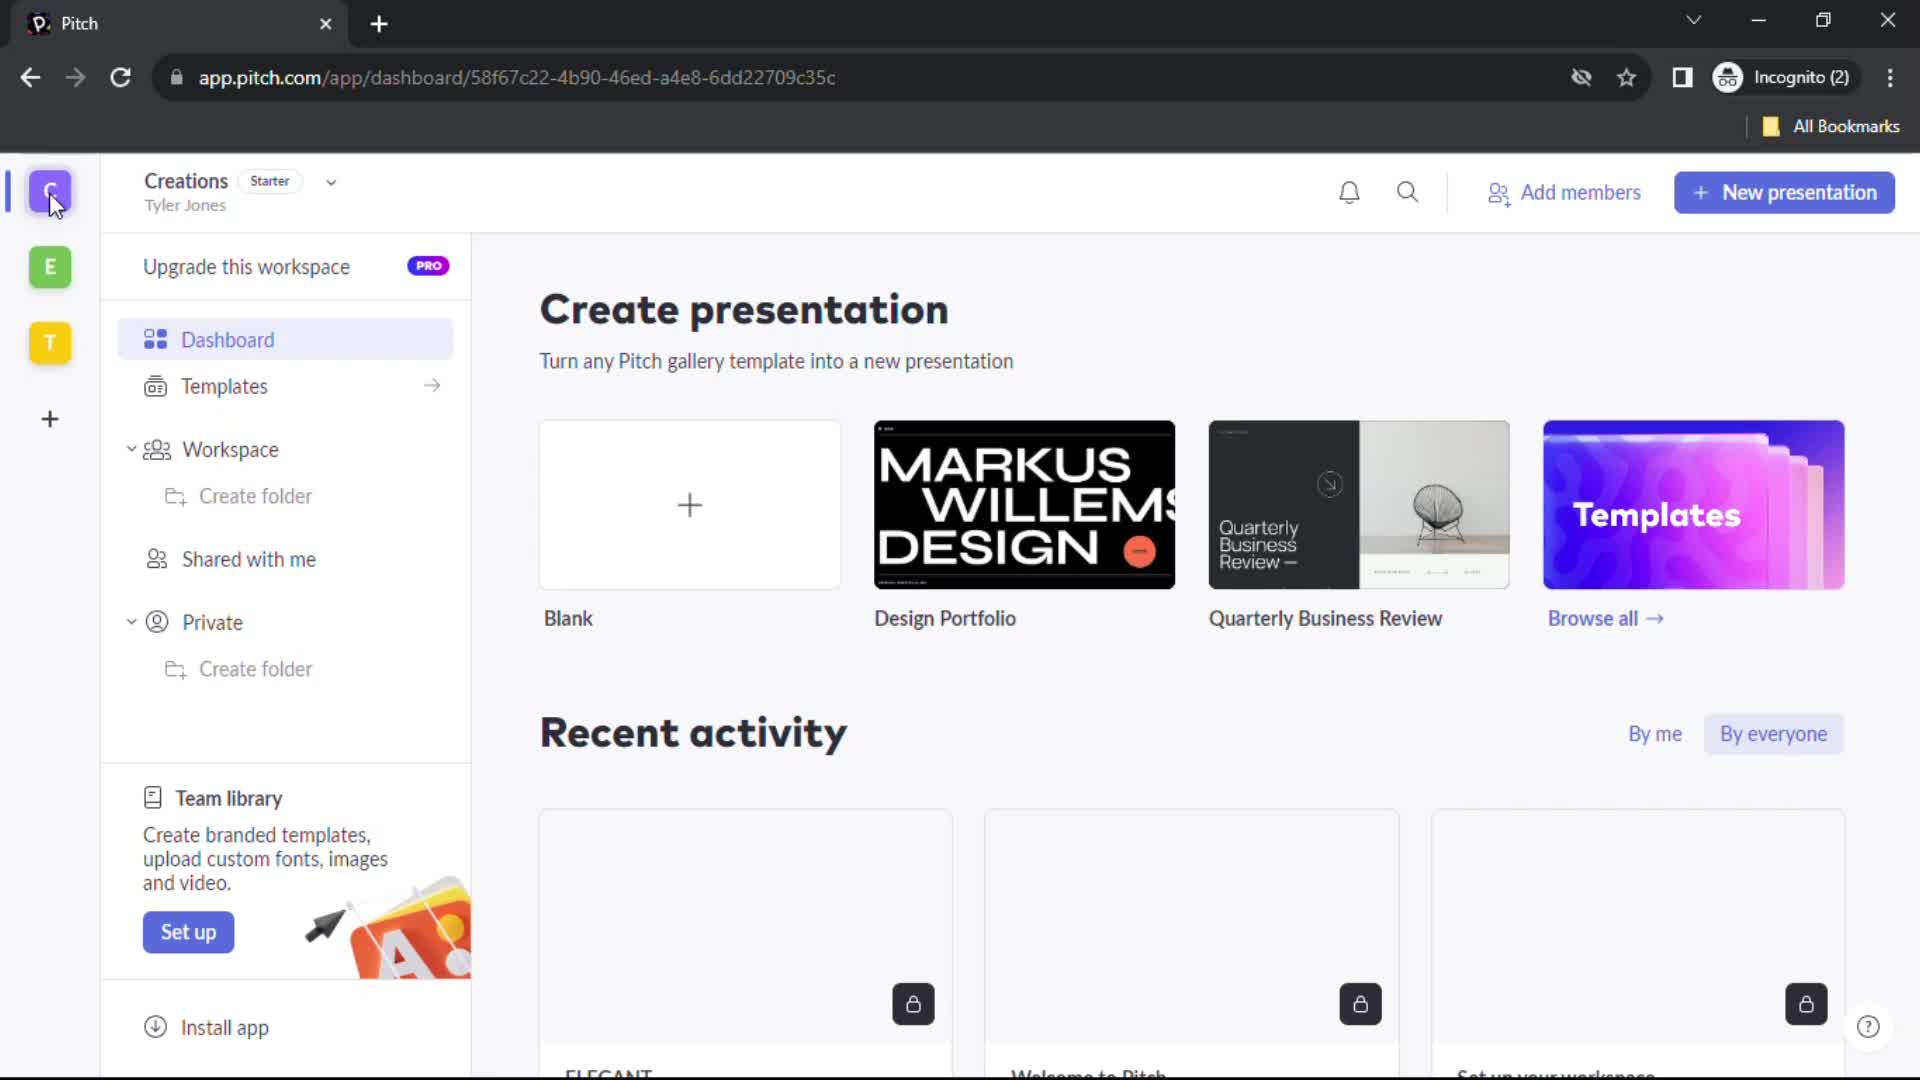1920x1080 pixels.
Task: Click the Browse all templates link
Action: [x=1606, y=617]
